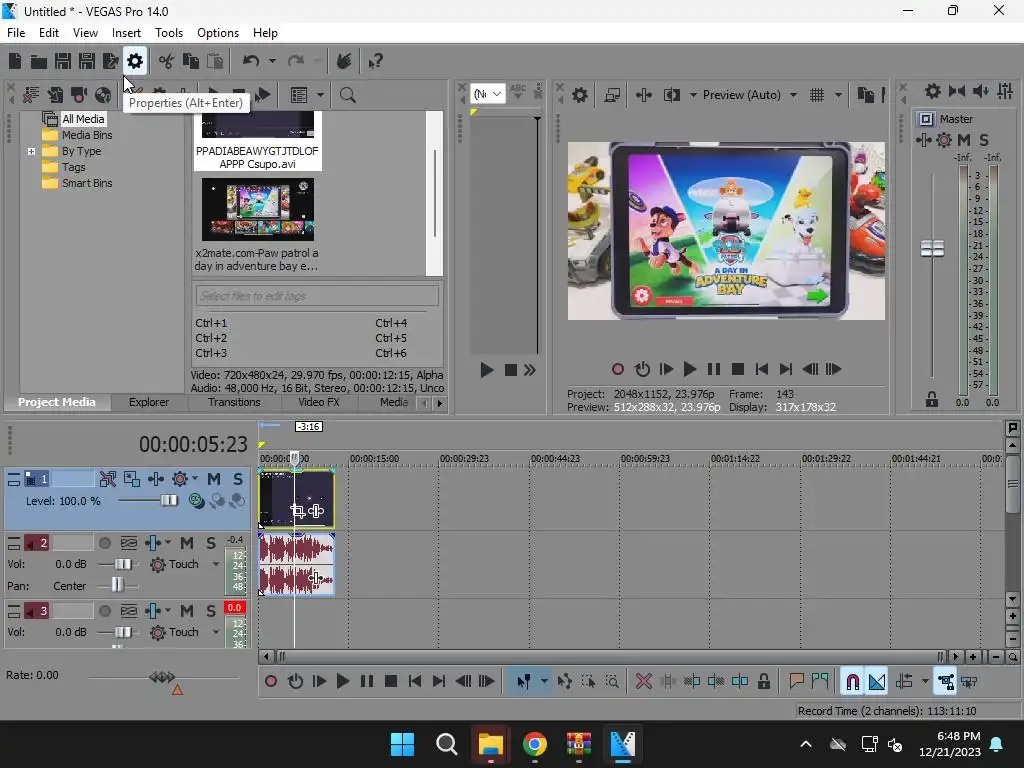1024x768 pixels.
Task: Open the Tools menu
Action: coord(168,33)
